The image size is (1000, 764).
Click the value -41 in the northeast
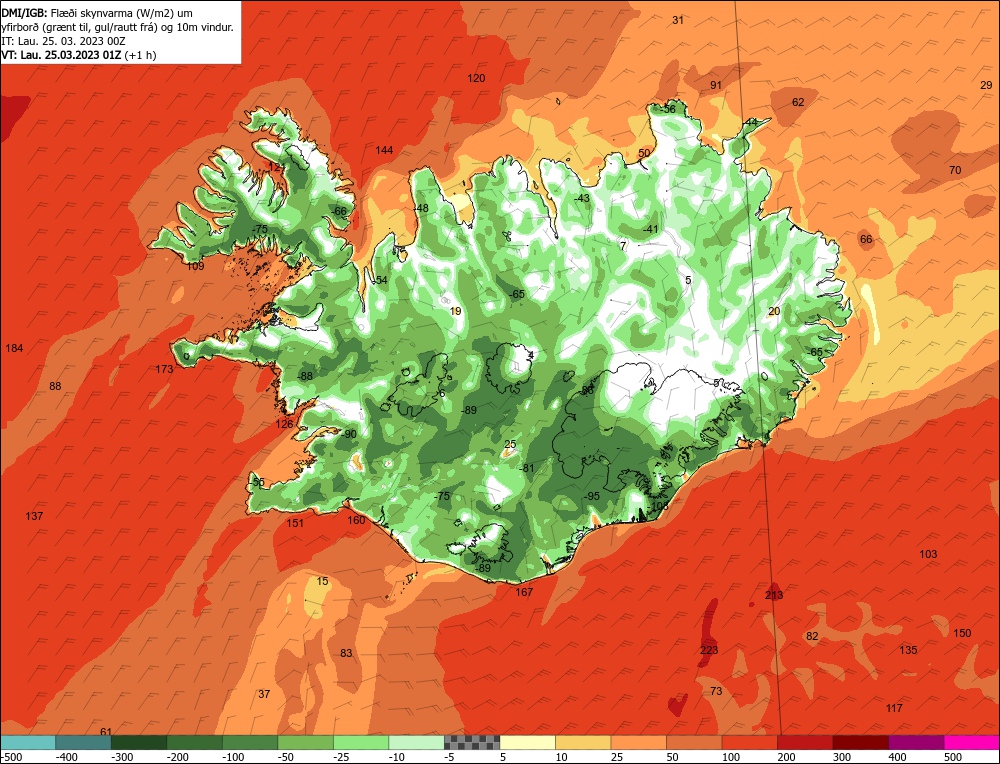[650, 229]
